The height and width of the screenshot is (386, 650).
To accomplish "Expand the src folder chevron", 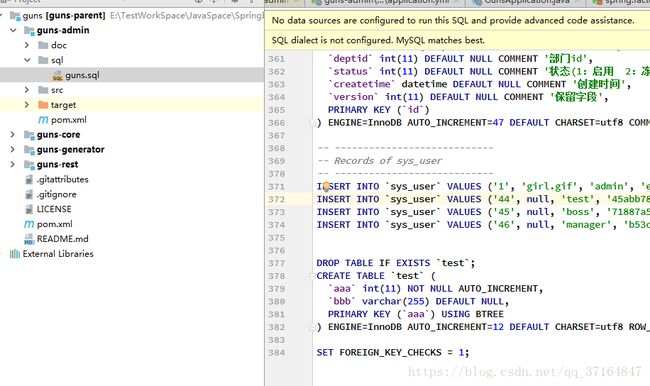I will click(27, 90).
